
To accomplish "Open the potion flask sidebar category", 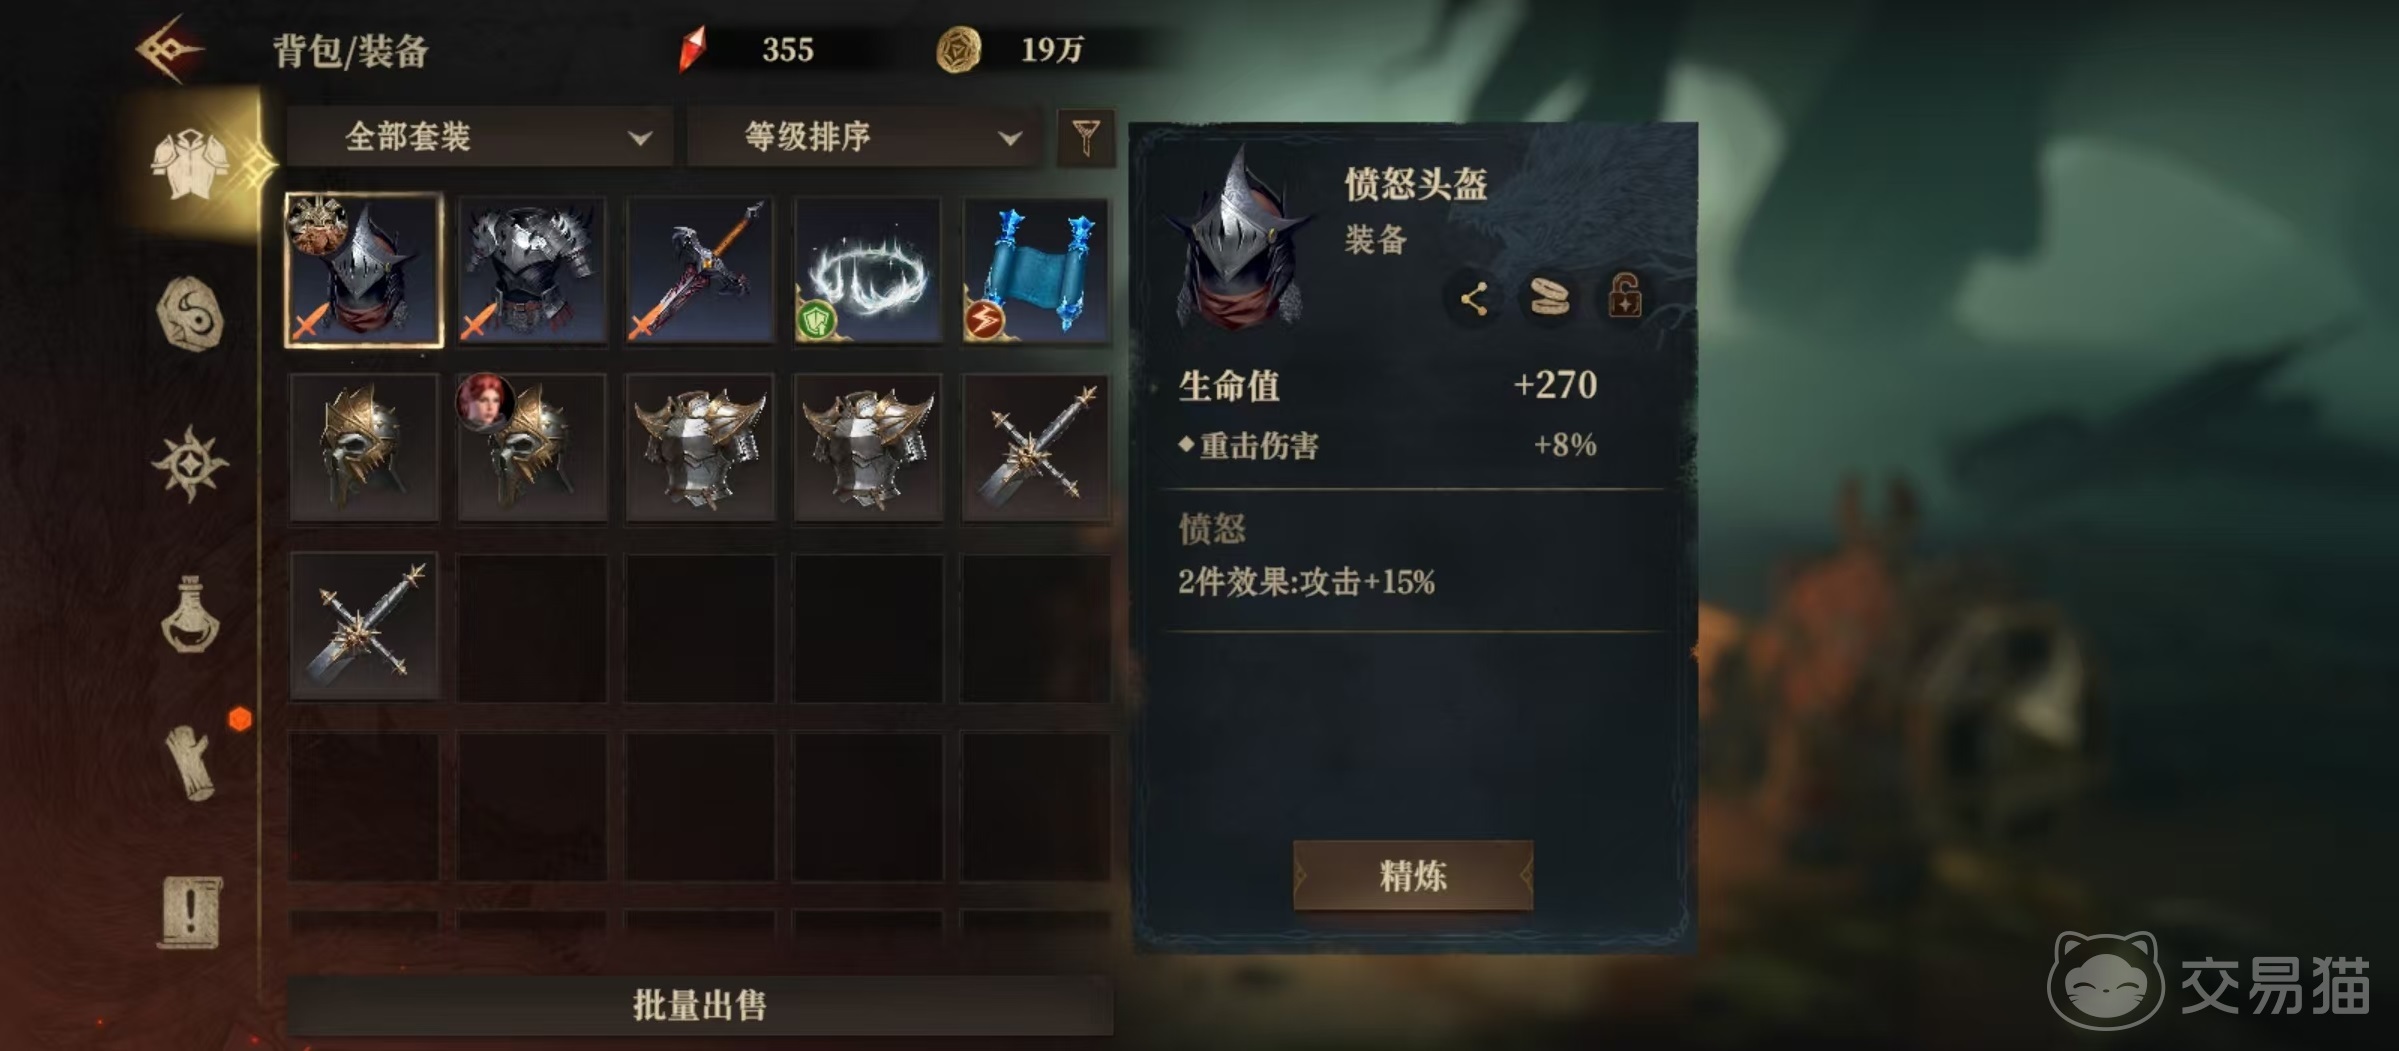I will (190, 615).
